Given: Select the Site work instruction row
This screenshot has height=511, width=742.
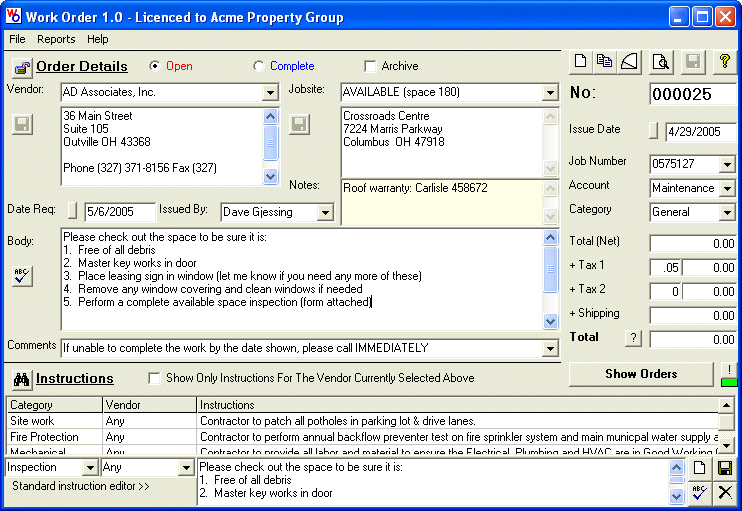Looking at the screenshot, I should point(362,421).
